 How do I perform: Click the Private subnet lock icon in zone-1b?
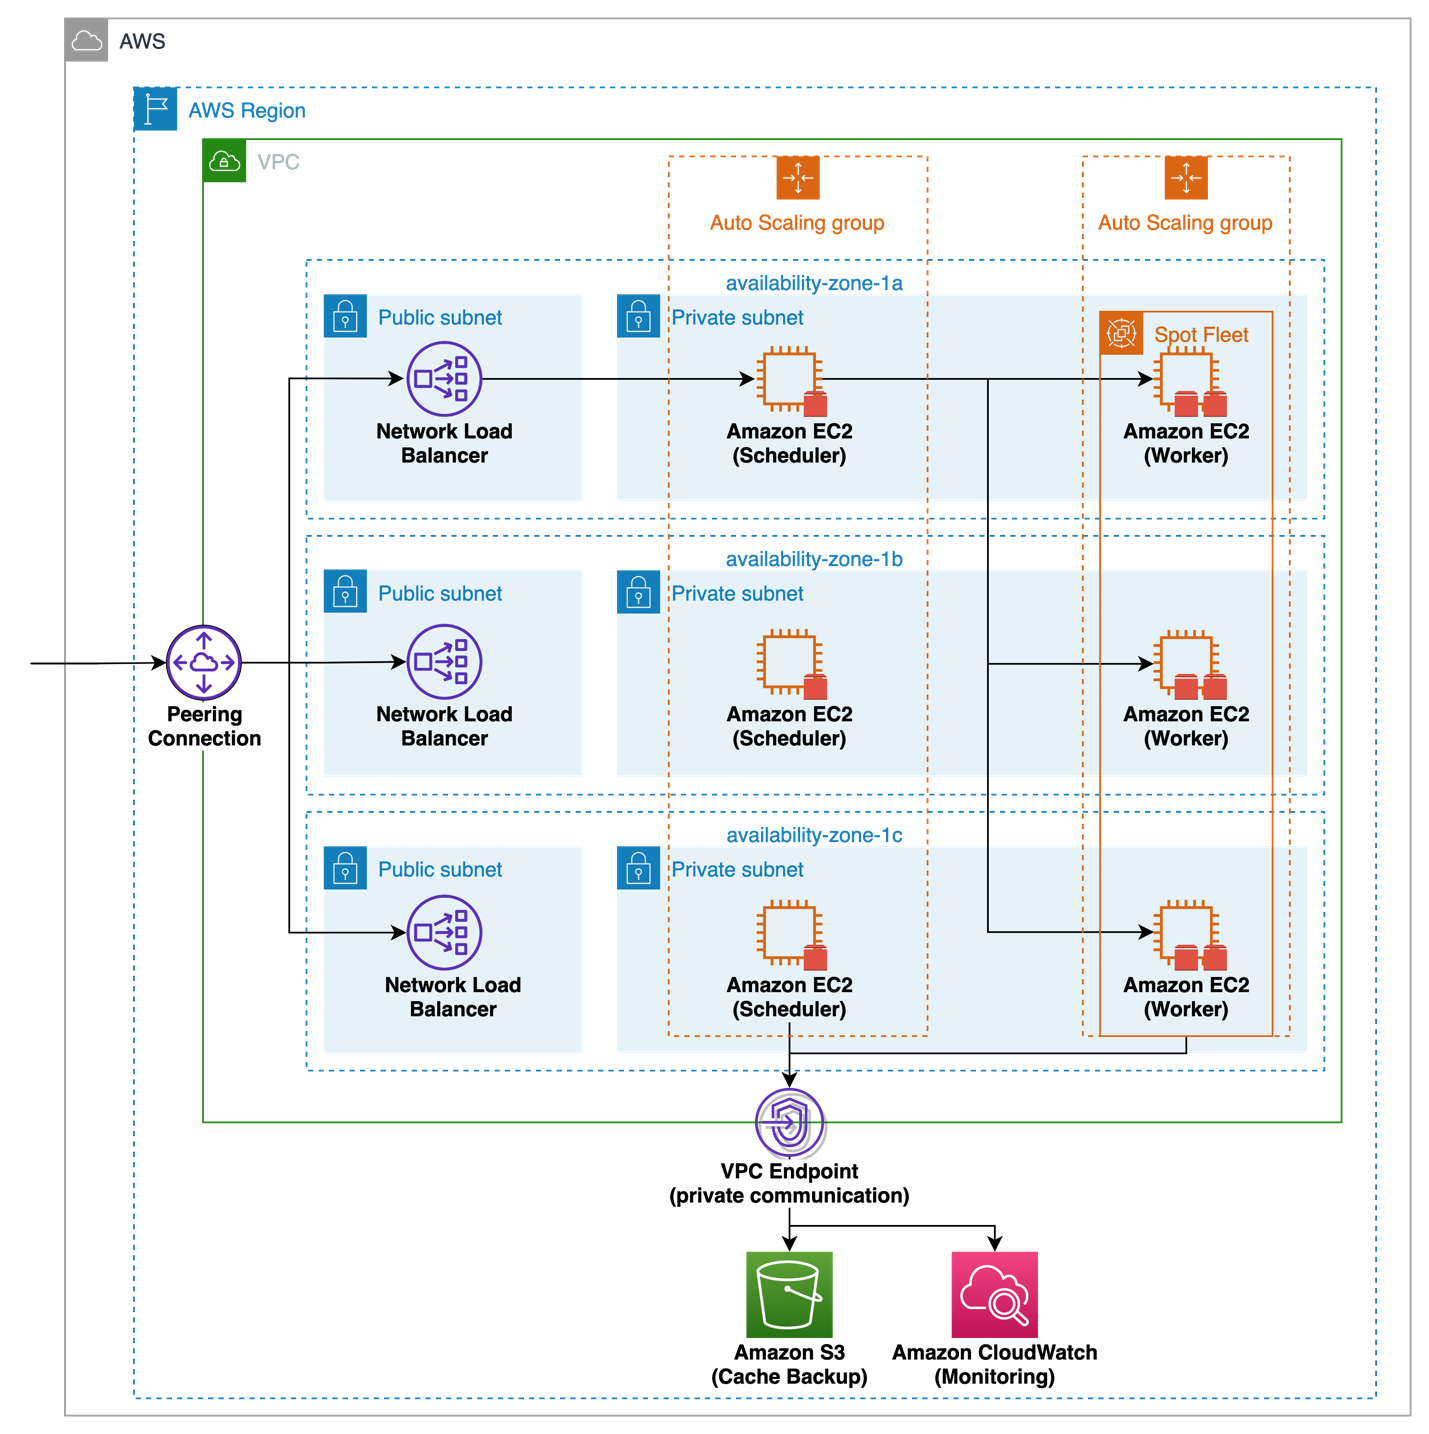[x=638, y=592]
